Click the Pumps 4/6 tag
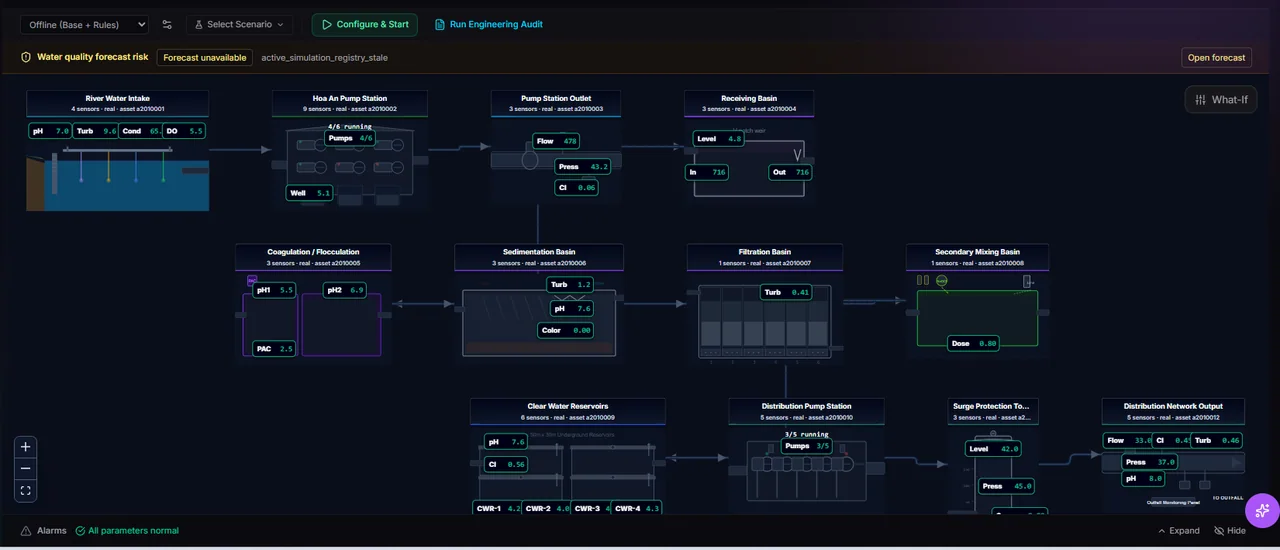This screenshot has height=550, width=1280. [x=350, y=138]
